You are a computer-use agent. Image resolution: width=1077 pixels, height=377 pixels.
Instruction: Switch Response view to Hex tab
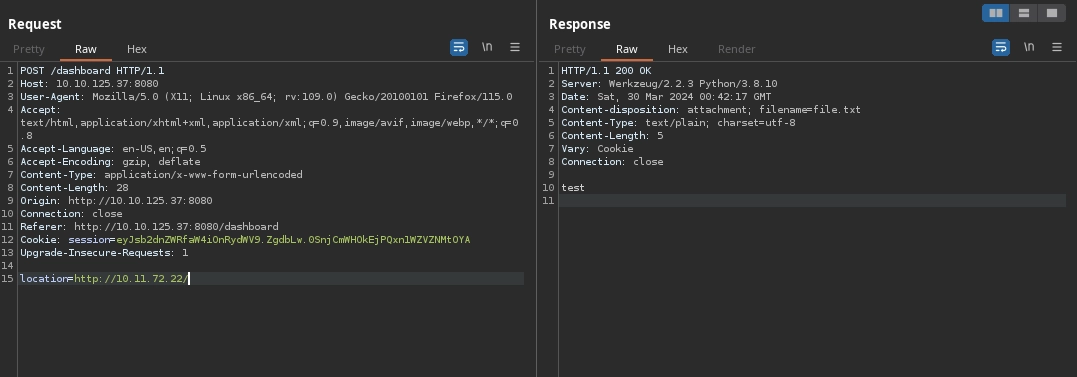click(x=678, y=49)
